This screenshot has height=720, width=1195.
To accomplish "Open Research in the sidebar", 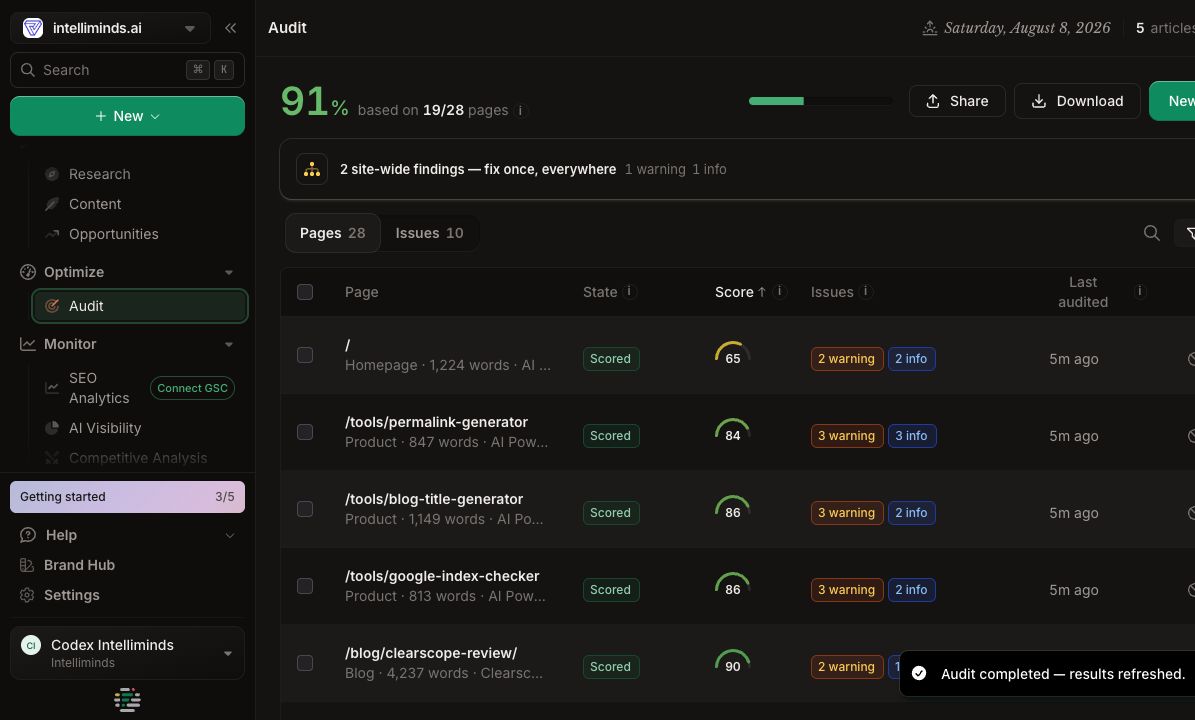I will pyautogui.click(x=99, y=174).
